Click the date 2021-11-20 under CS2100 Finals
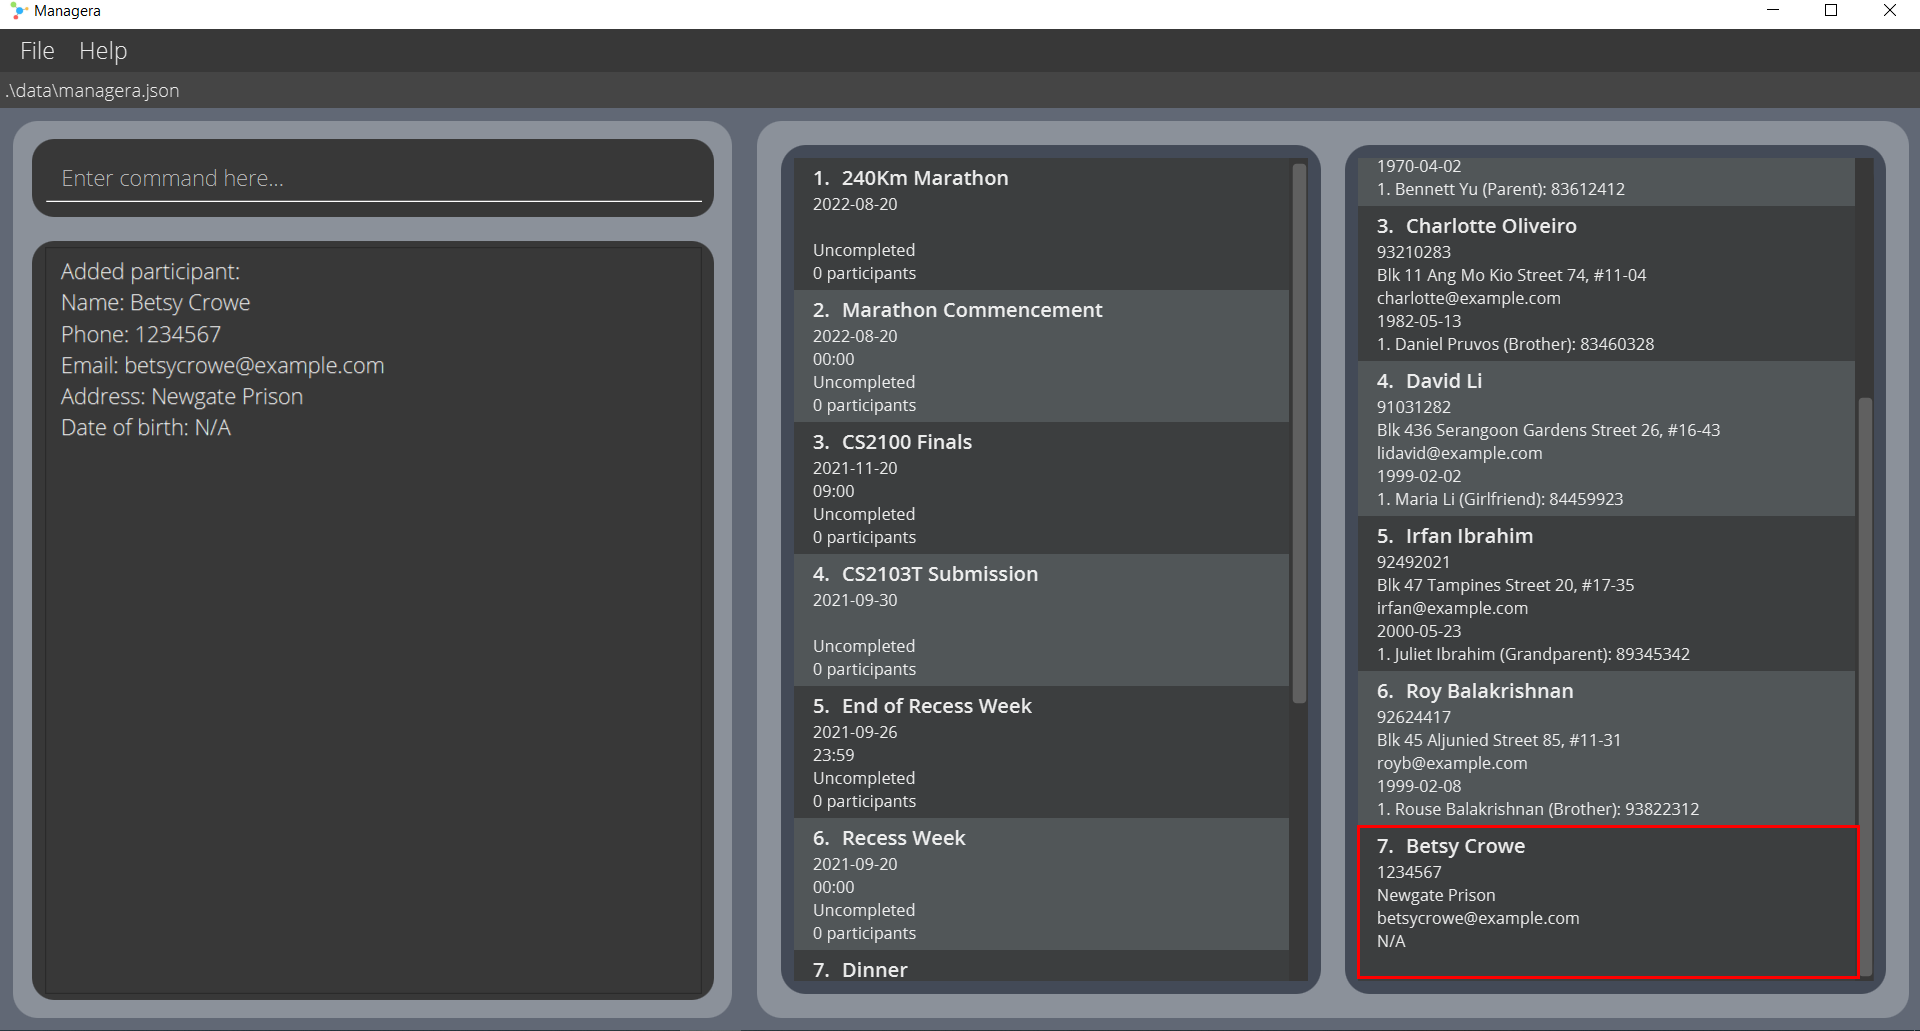This screenshot has width=1920, height=1031. tap(855, 468)
